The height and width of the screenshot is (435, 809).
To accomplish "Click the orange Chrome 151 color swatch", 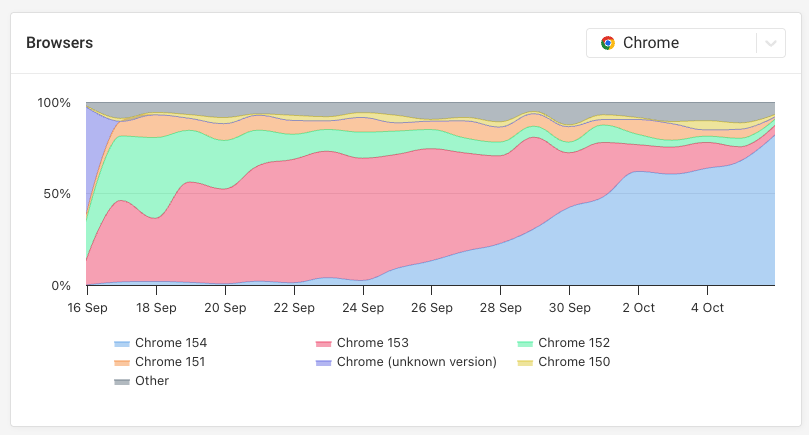I will point(122,363).
